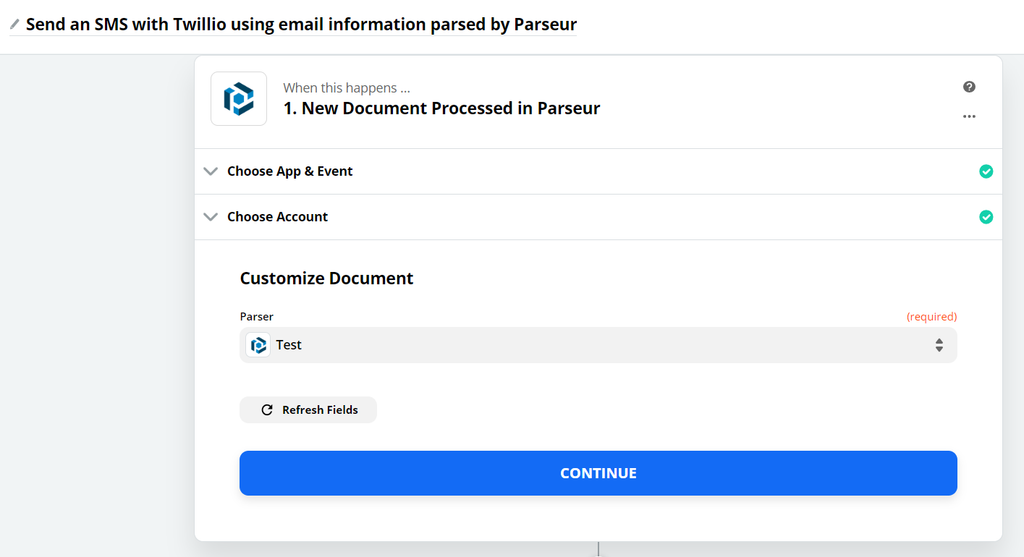This screenshot has height=557, width=1024.
Task: Click the red (required) label
Action: 931,317
